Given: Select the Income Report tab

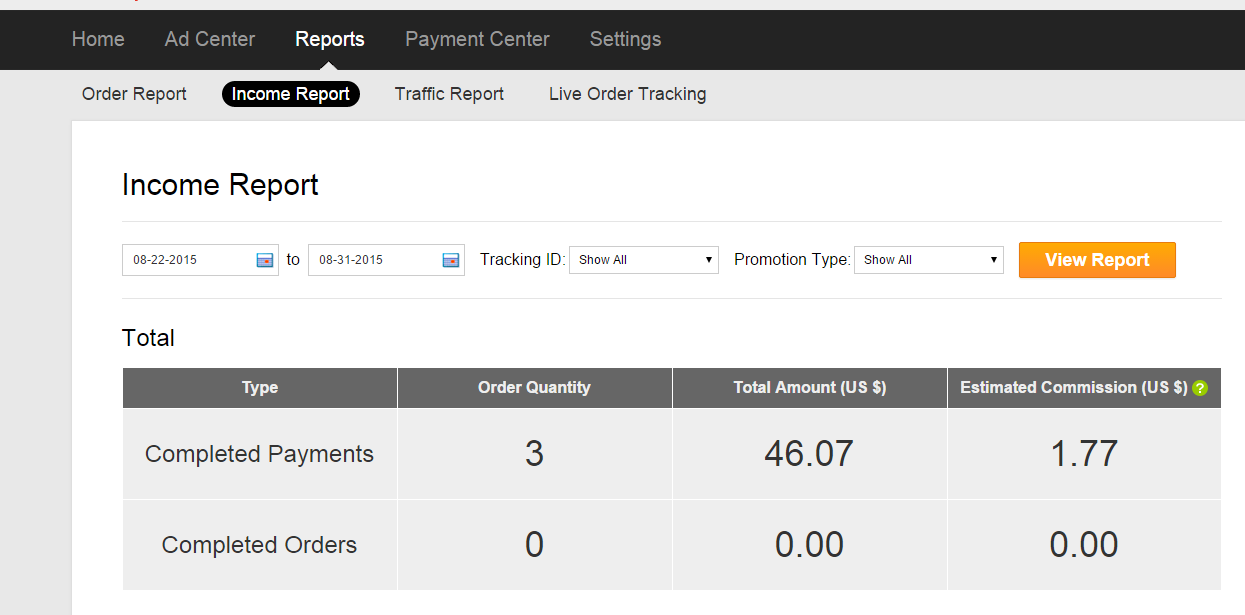Looking at the screenshot, I should [x=291, y=94].
